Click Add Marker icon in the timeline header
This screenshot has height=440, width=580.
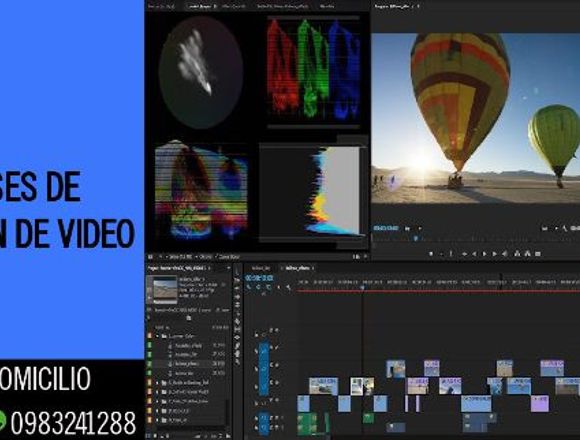tap(278, 287)
